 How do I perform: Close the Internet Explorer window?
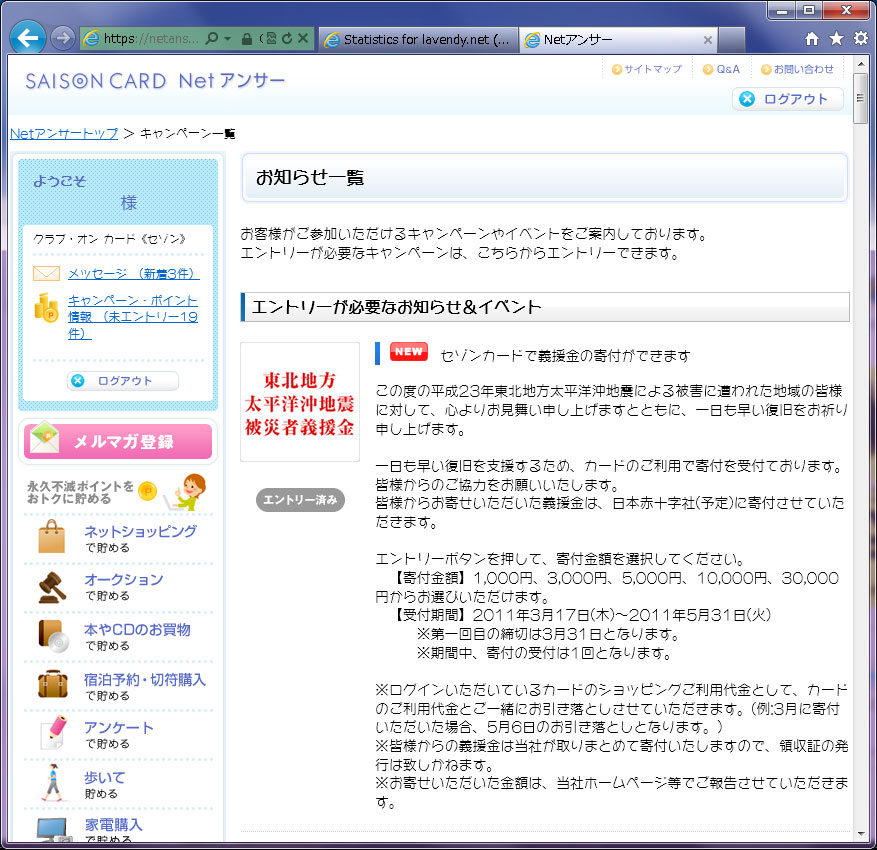[846, 11]
